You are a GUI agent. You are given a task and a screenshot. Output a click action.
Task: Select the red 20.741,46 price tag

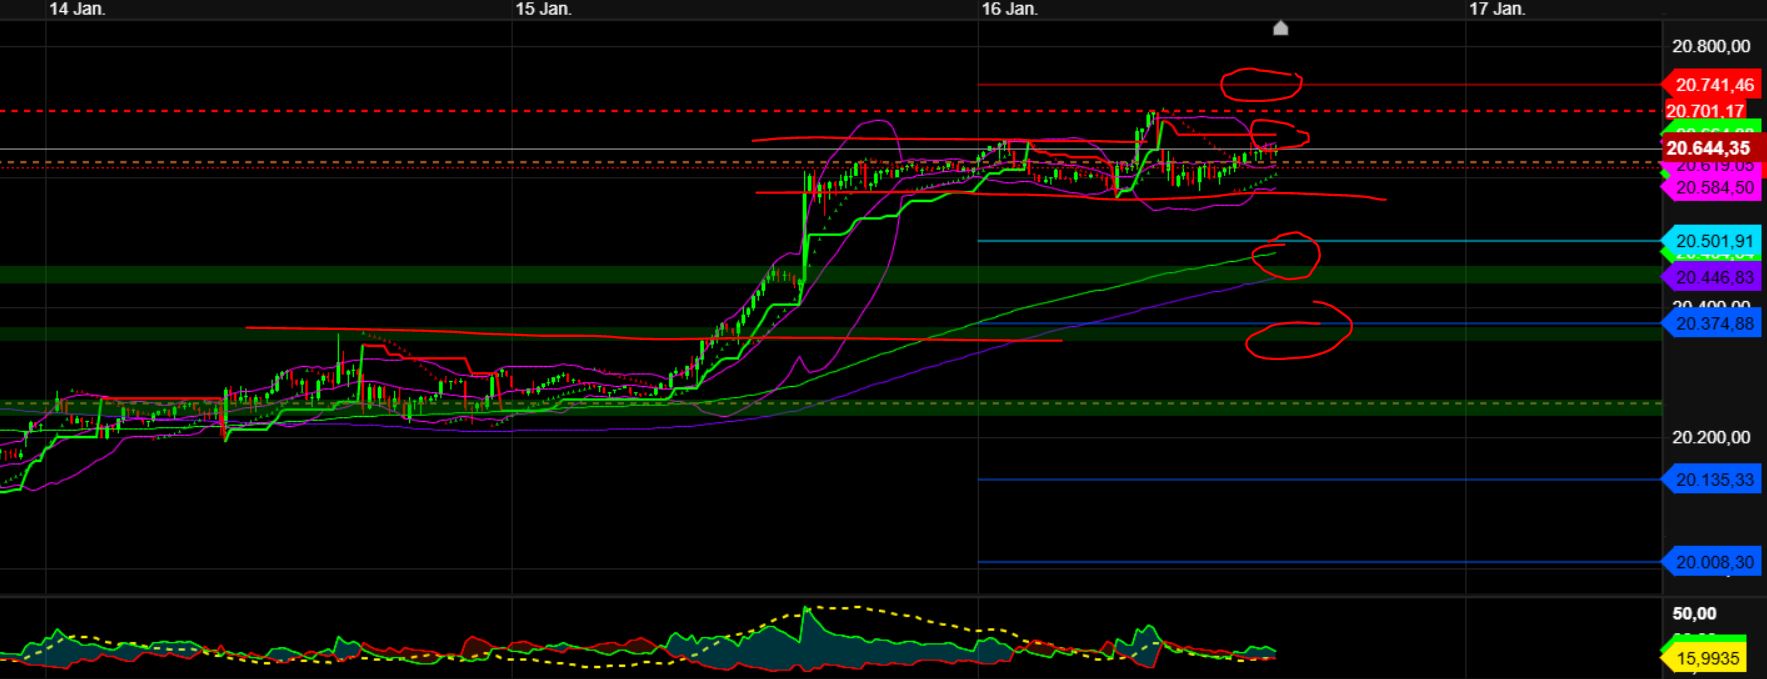pos(1713,85)
